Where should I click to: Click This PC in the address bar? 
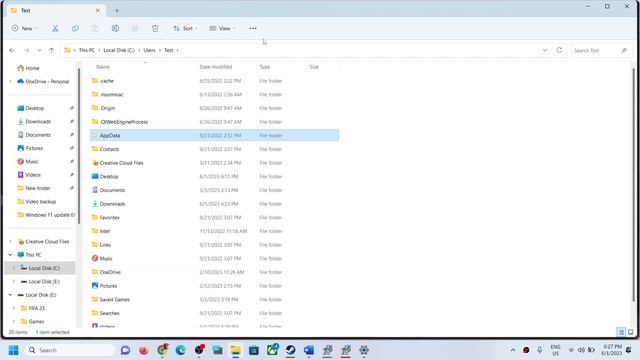[x=87, y=50]
